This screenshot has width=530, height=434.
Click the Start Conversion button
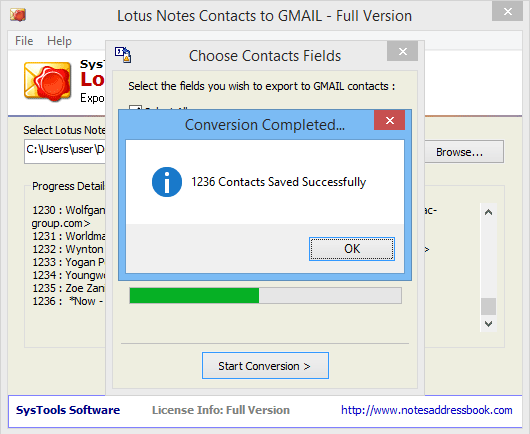tap(265, 366)
